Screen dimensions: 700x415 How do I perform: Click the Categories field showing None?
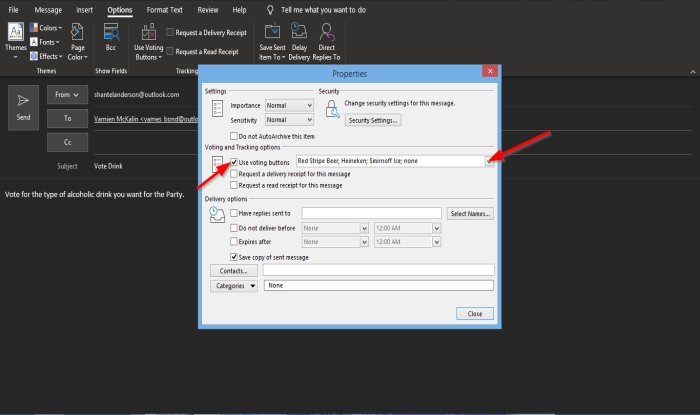pos(379,285)
